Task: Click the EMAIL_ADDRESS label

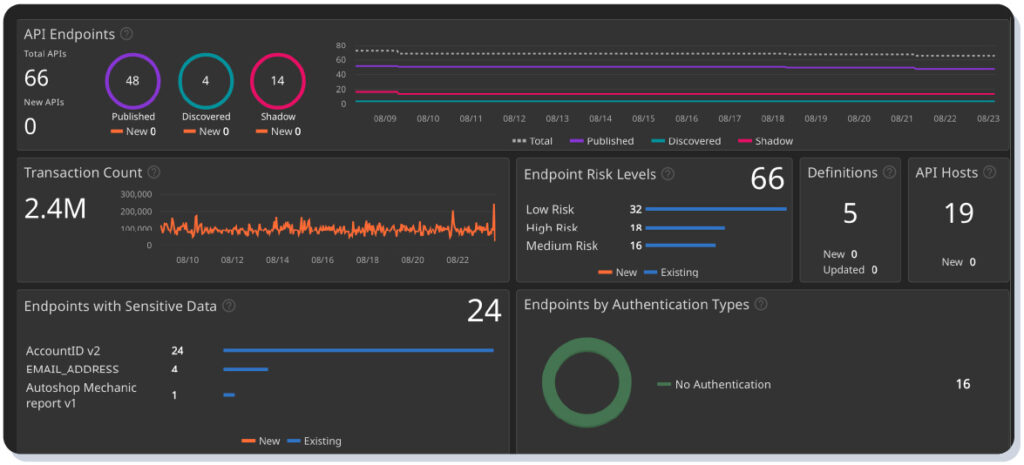Action: (72, 370)
